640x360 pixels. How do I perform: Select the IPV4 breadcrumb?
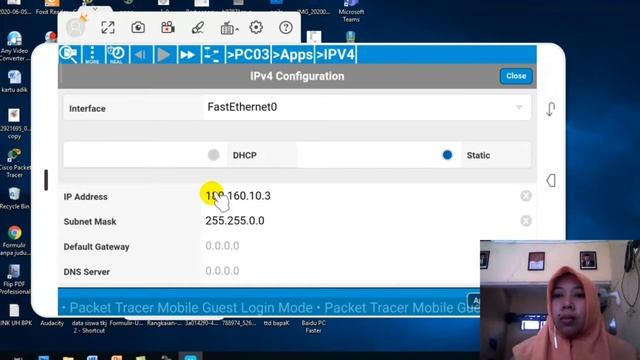(x=336, y=55)
